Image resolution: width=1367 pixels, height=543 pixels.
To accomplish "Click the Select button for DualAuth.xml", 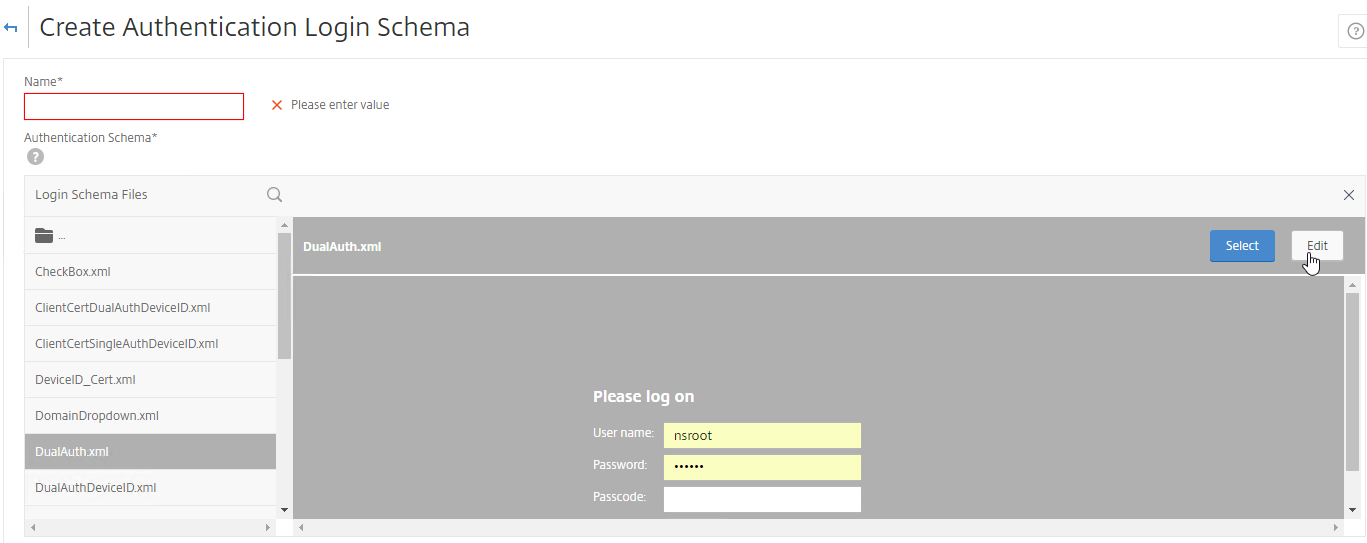I will (1242, 246).
